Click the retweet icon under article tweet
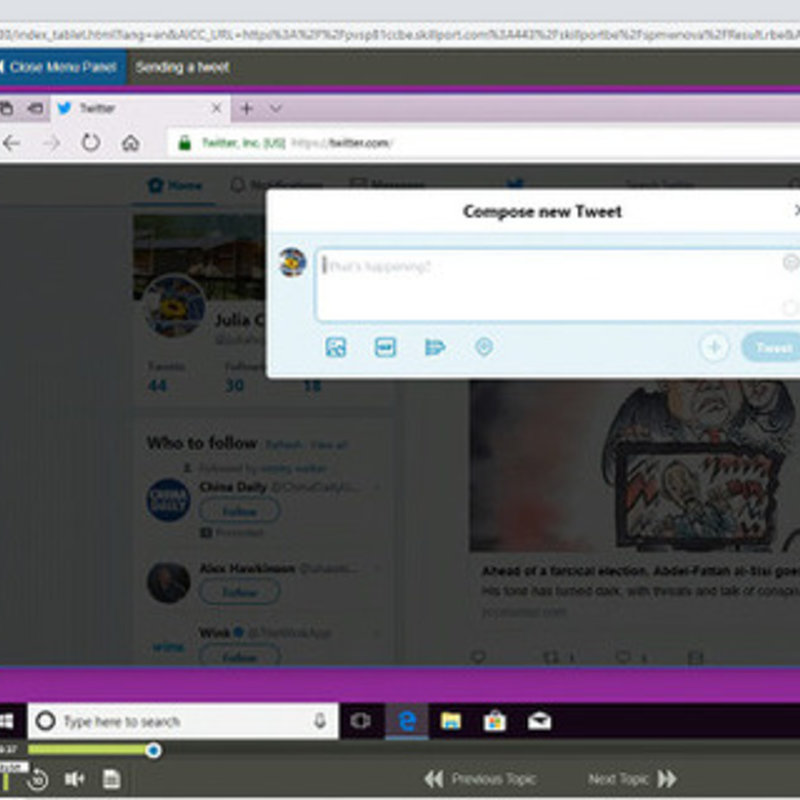The width and height of the screenshot is (800, 800). (551, 657)
